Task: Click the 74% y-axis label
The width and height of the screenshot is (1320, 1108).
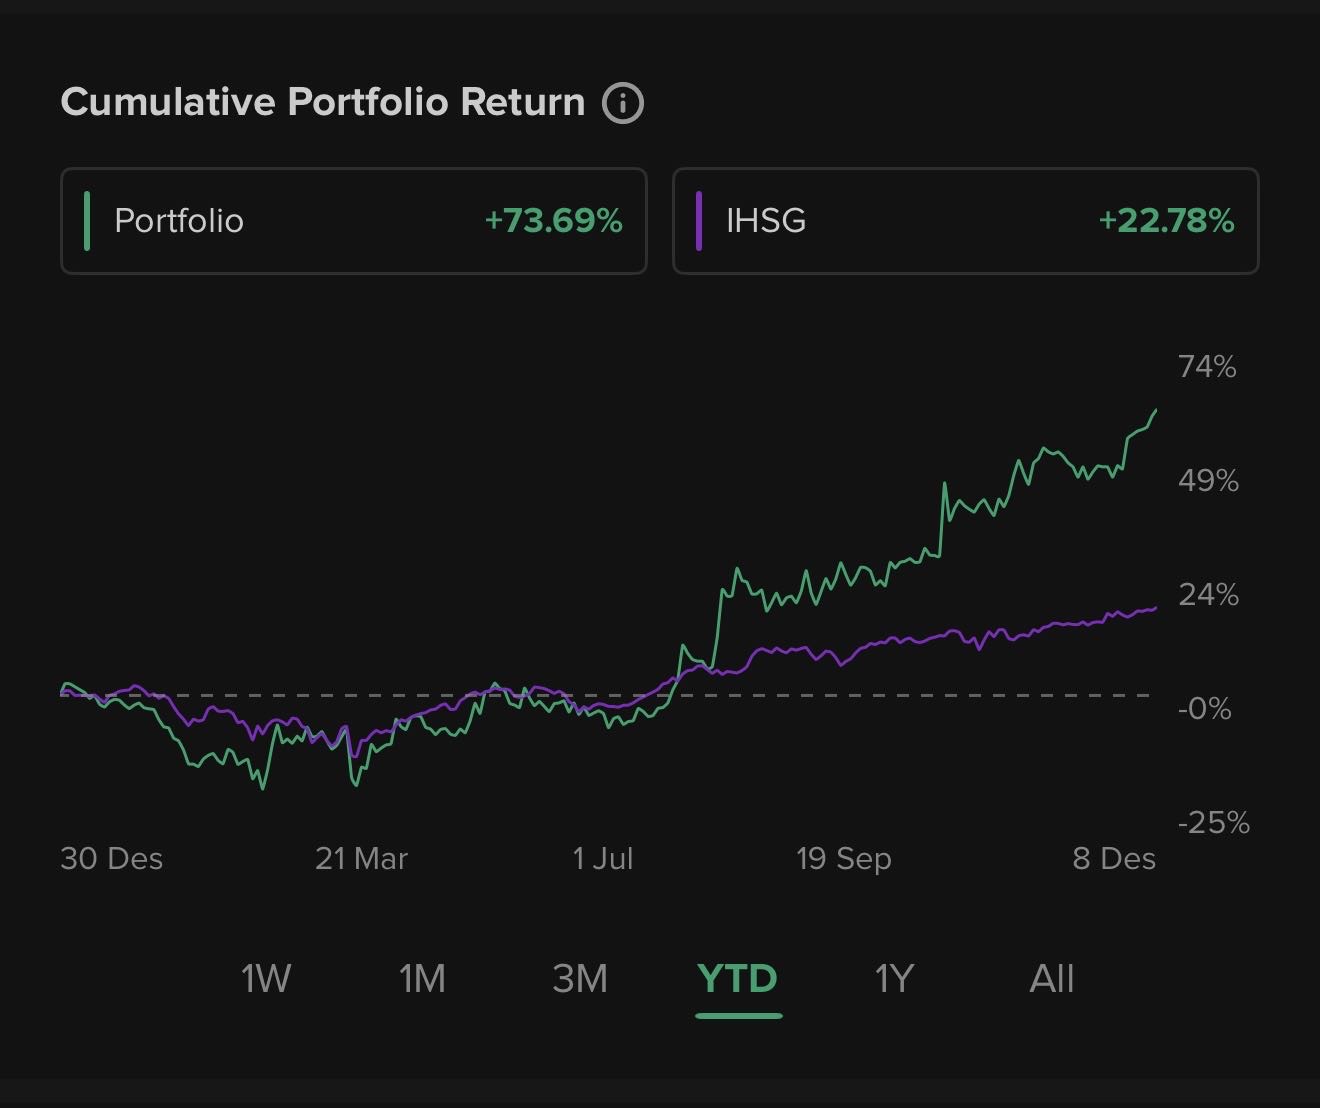Action: (x=1207, y=367)
